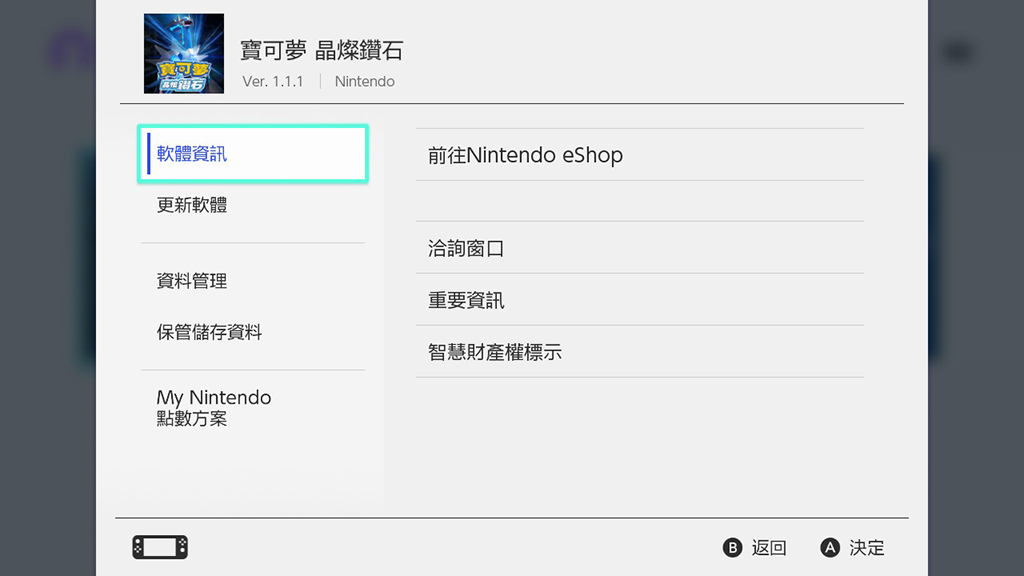Click the Nintendo publisher name in the header
The width and height of the screenshot is (1024, 576).
click(x=365, y=82)
